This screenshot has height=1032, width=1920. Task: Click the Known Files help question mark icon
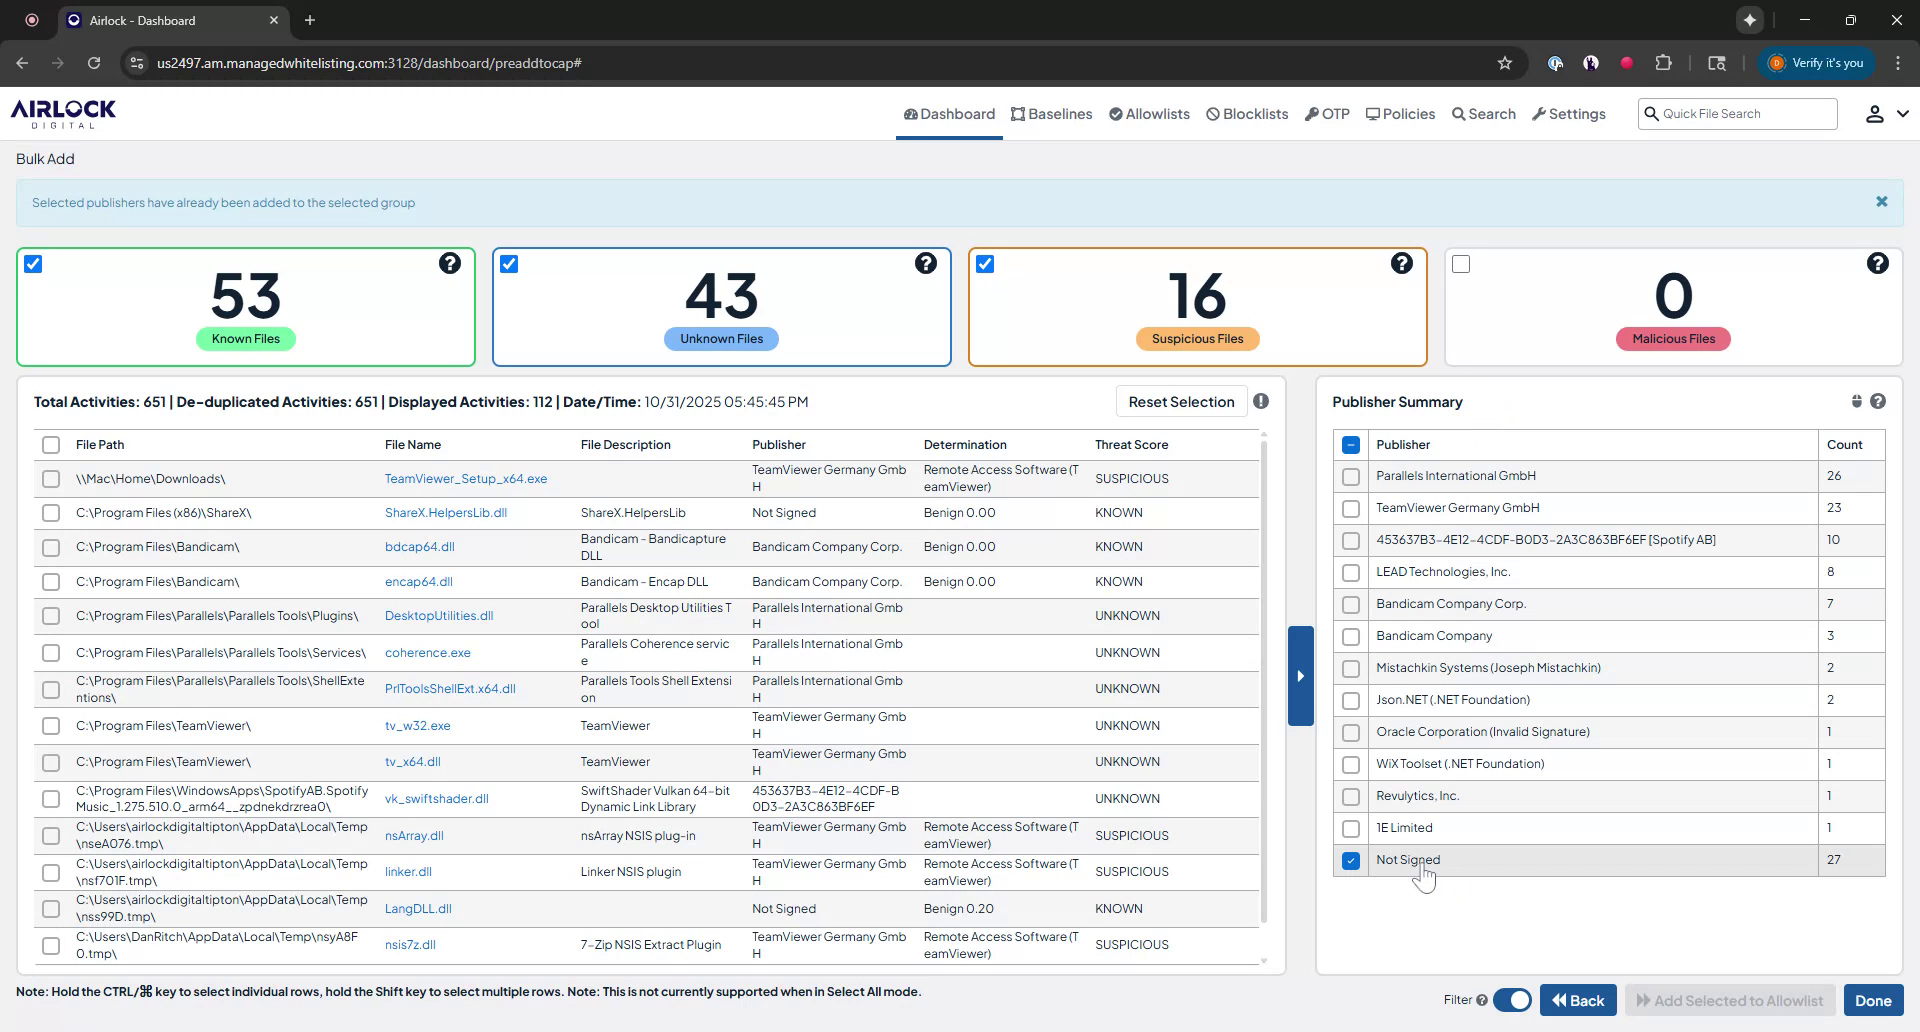coord(450,263)
